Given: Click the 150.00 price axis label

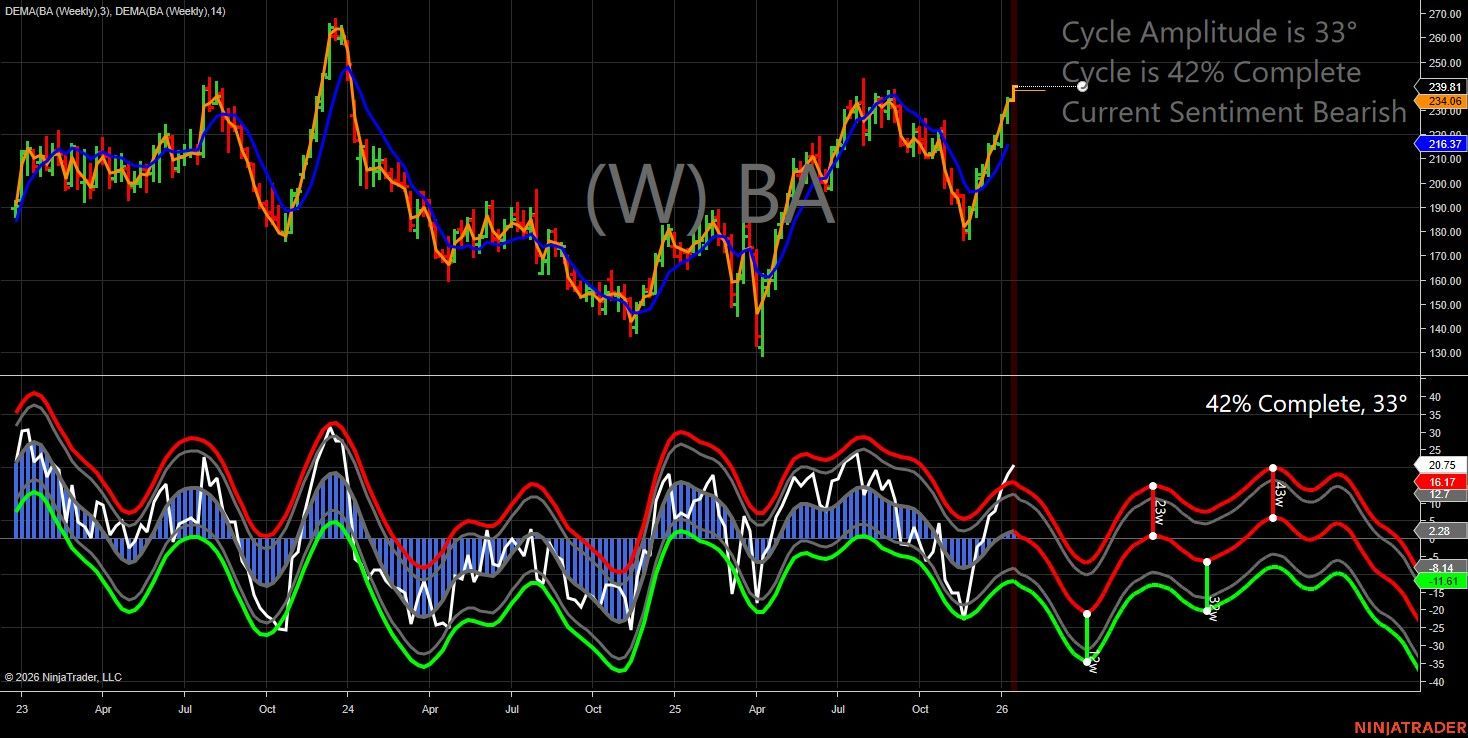Looking at the screenshot, I should [1443, 305].
